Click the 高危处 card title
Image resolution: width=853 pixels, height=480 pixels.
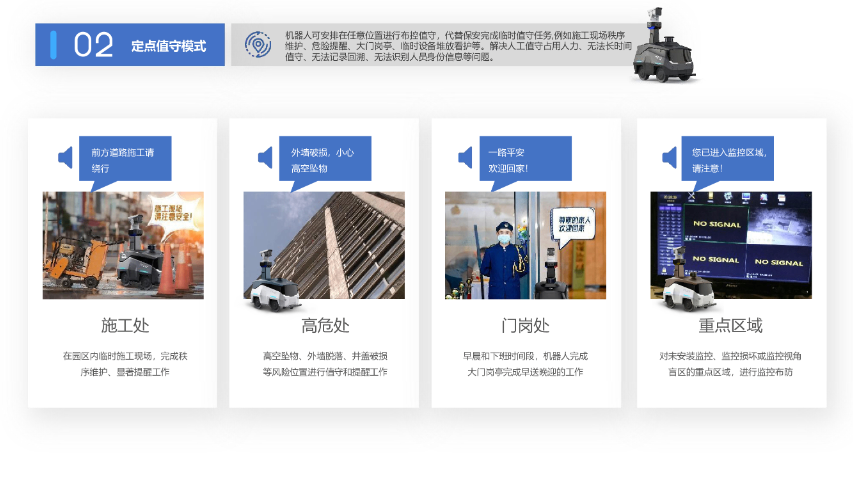pyautogui.click(x=325, y=326)
